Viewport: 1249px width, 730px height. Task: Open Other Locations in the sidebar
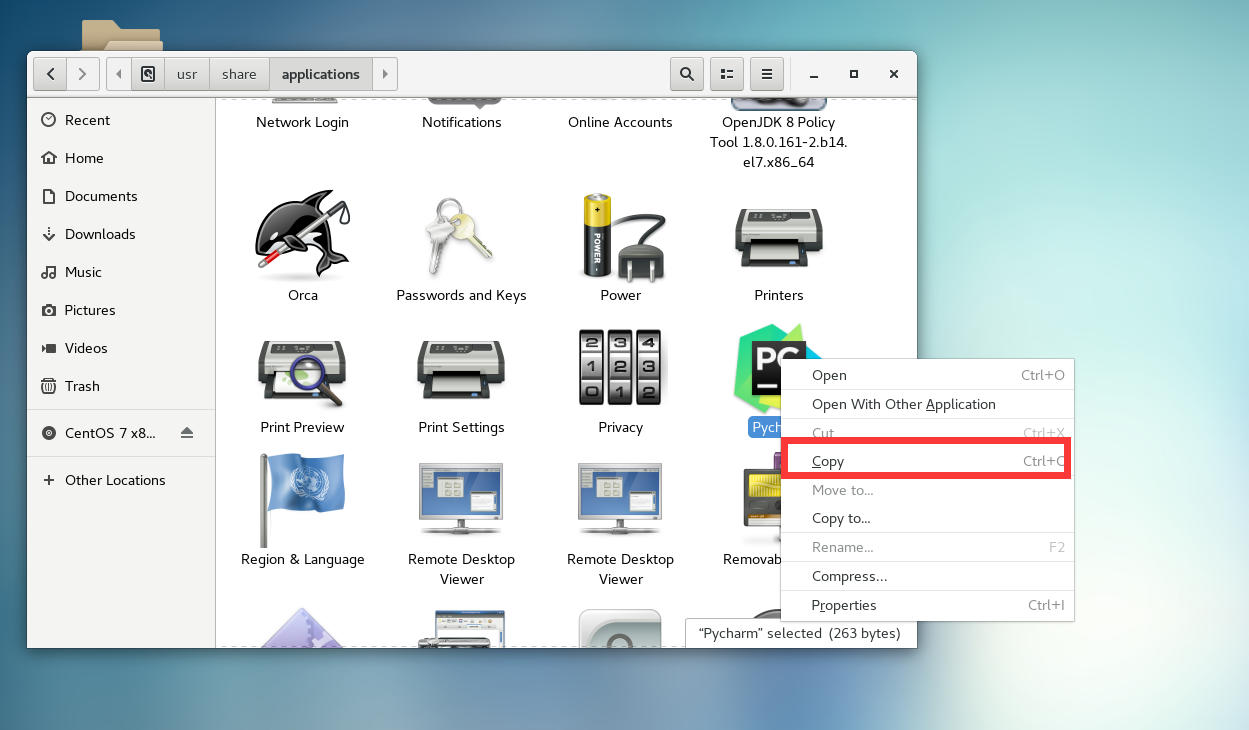tap(115, 480)
